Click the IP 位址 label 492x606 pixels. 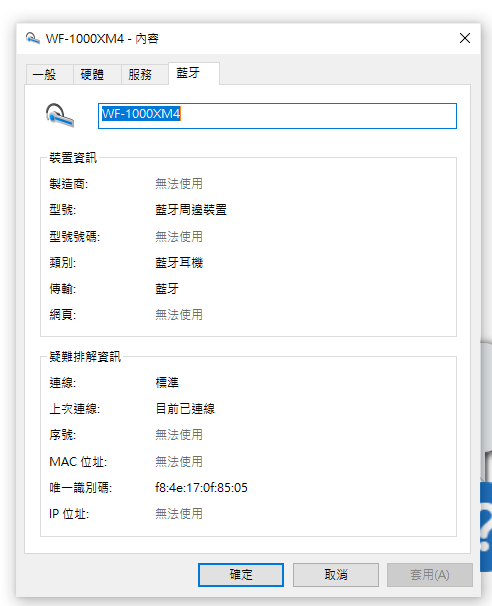tap(69, 514)
